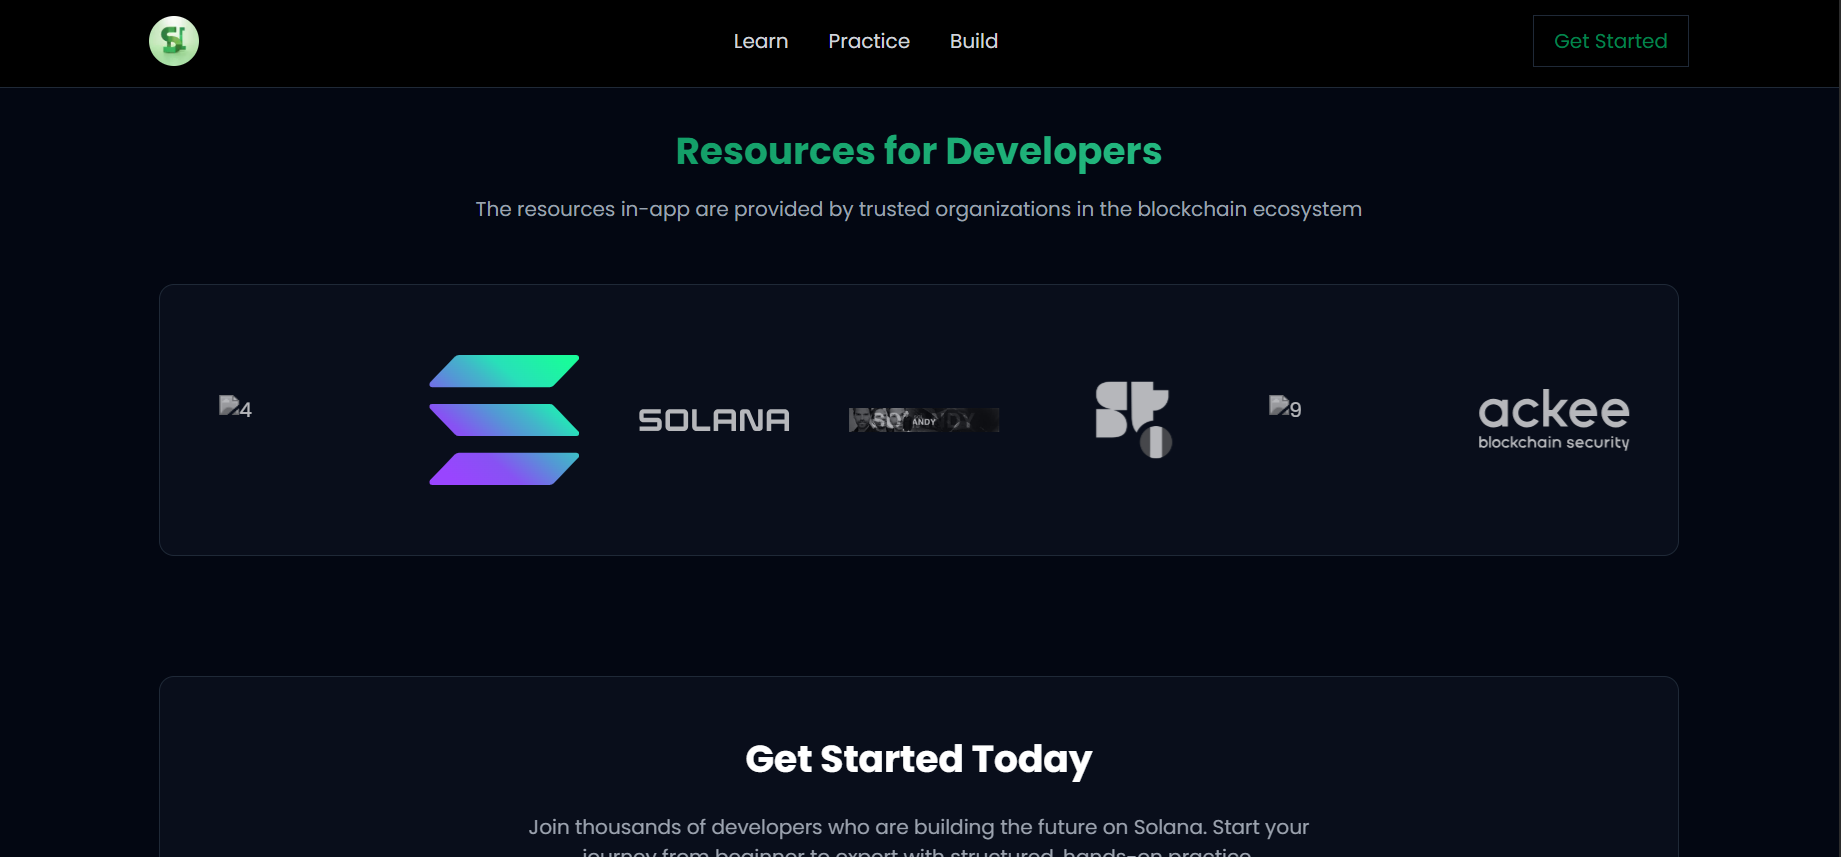Click the grey ST partner logo
Image resolution: width=1841 pixels, height=857 pixels.
coord(1134,420)
